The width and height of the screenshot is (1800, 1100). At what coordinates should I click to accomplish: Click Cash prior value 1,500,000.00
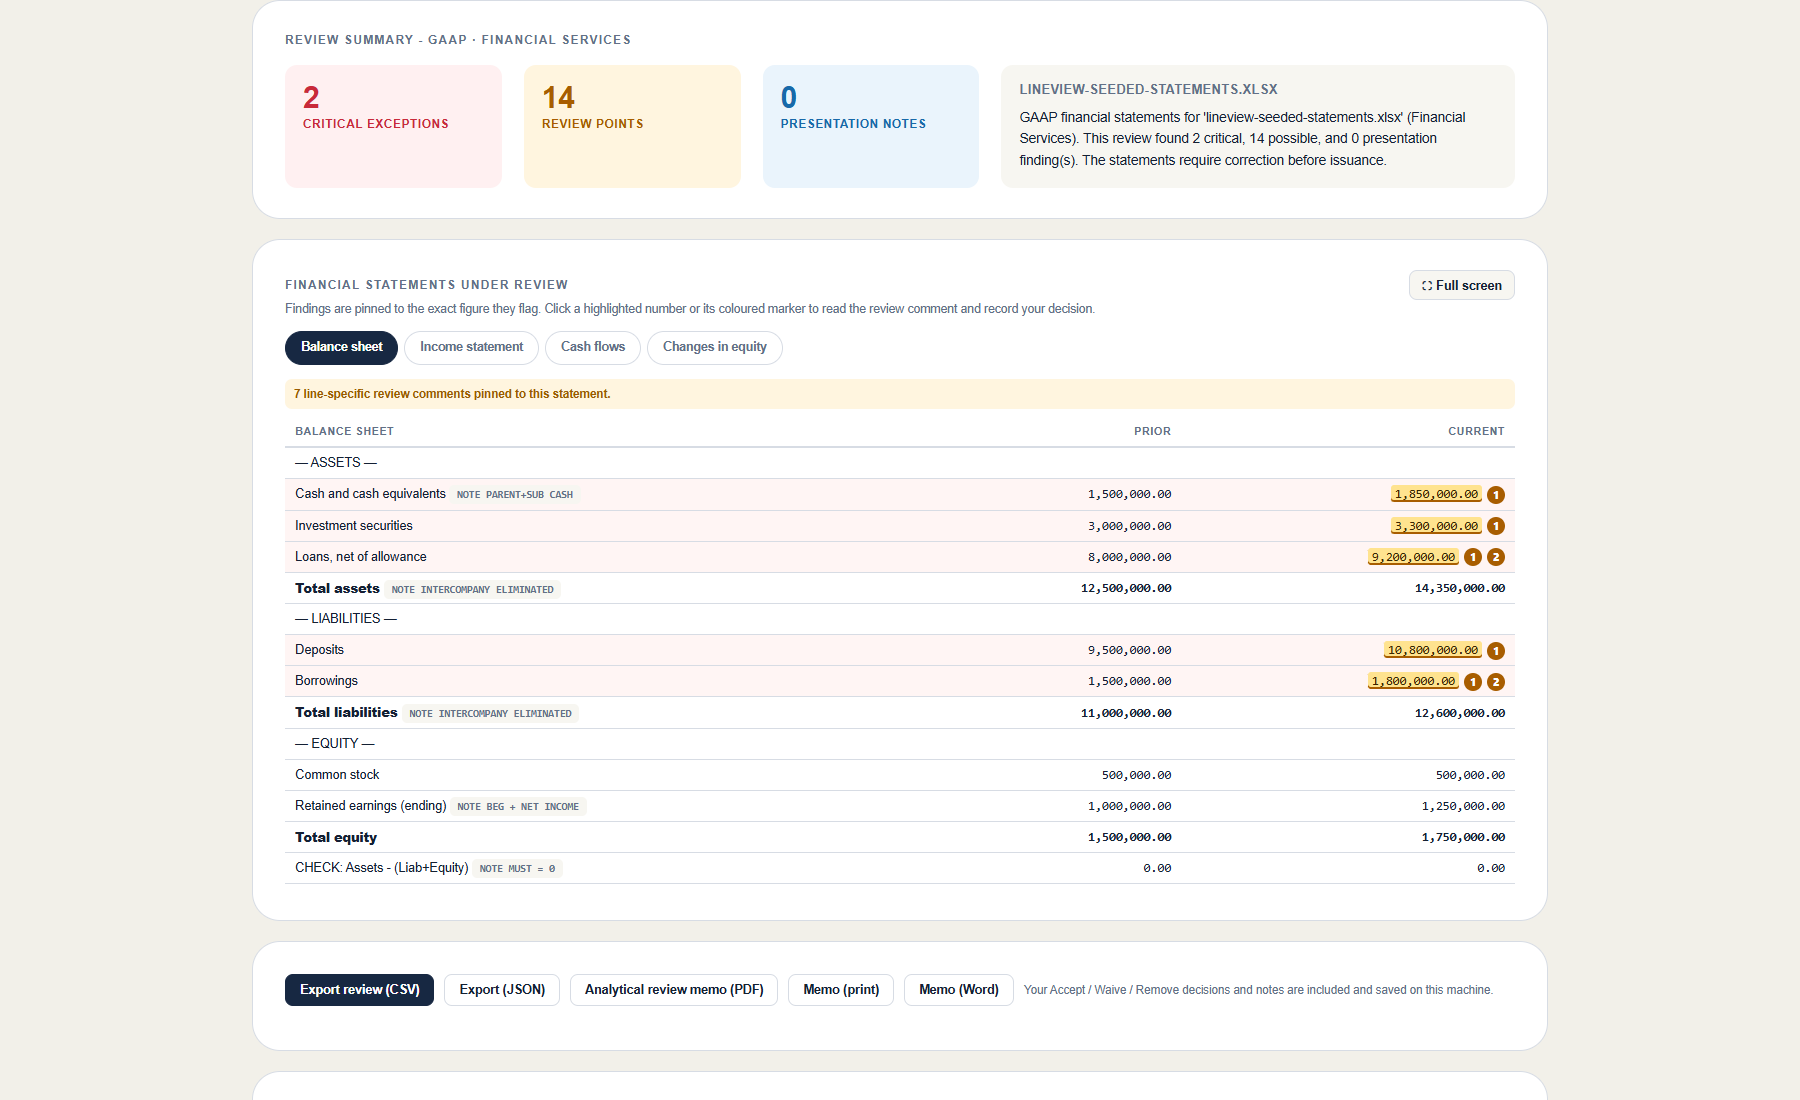click(1129, 495)
